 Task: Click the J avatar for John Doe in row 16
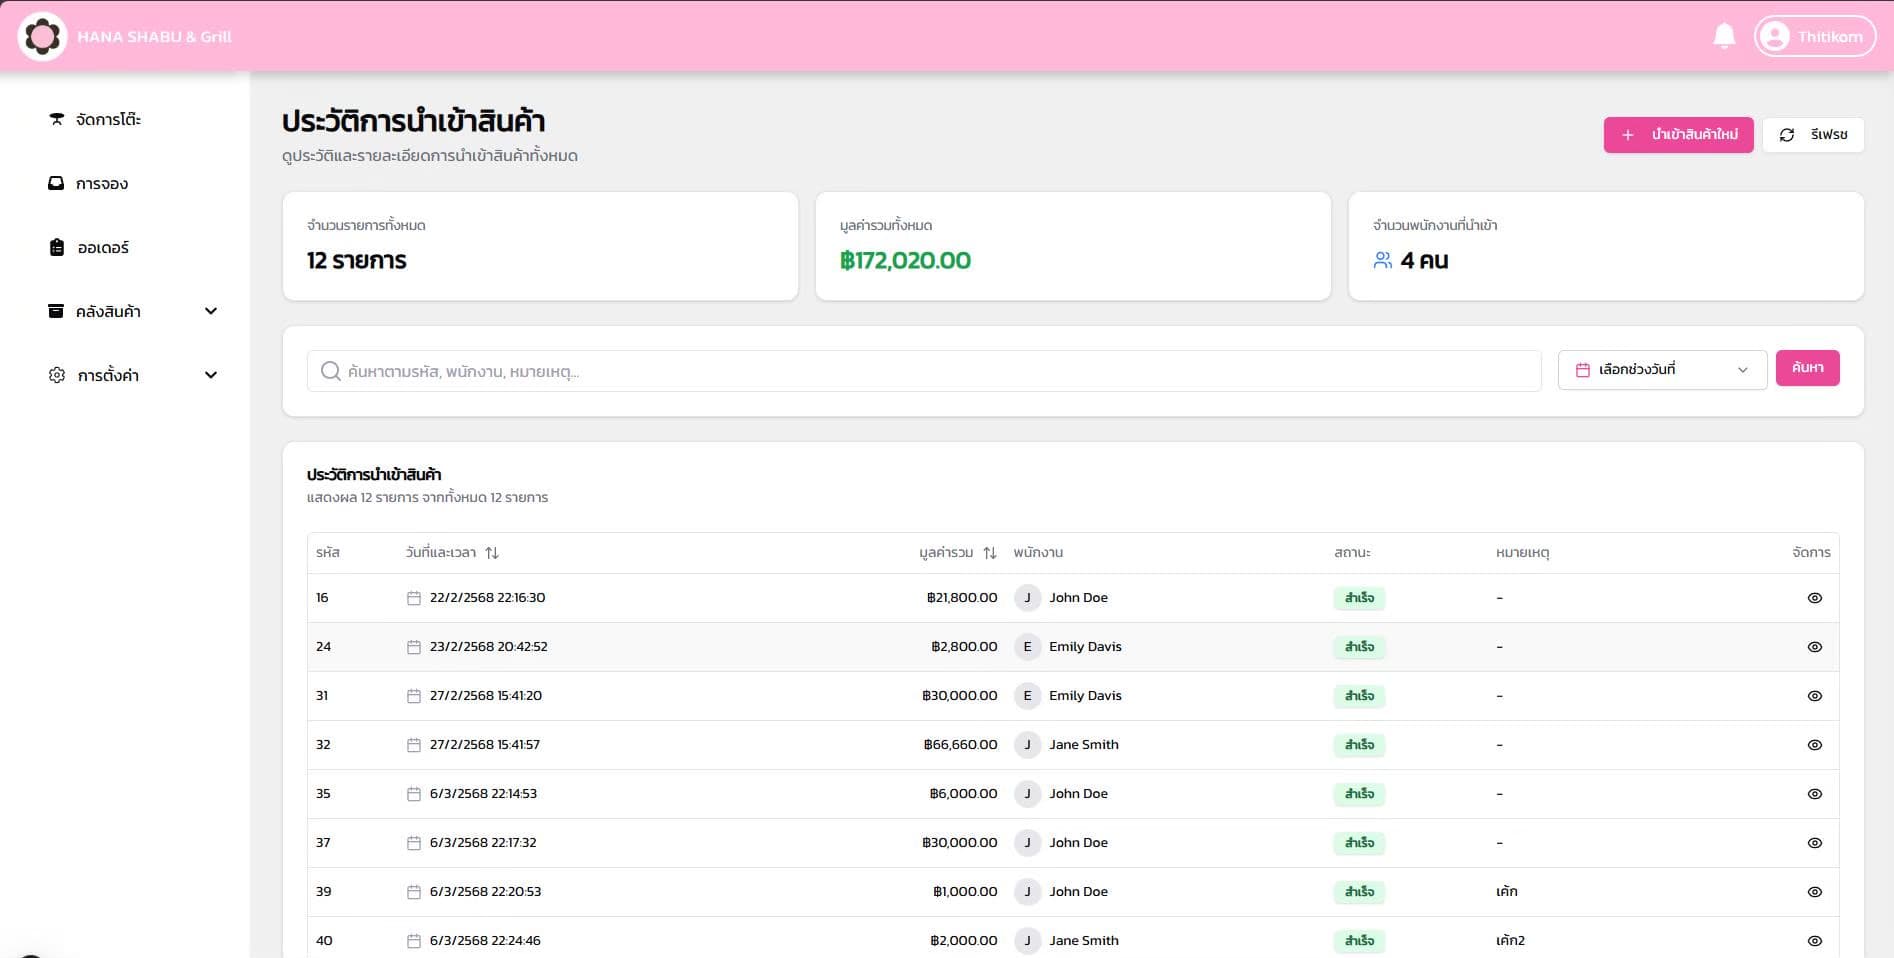pyautogui.click(x=1027, y=598)
